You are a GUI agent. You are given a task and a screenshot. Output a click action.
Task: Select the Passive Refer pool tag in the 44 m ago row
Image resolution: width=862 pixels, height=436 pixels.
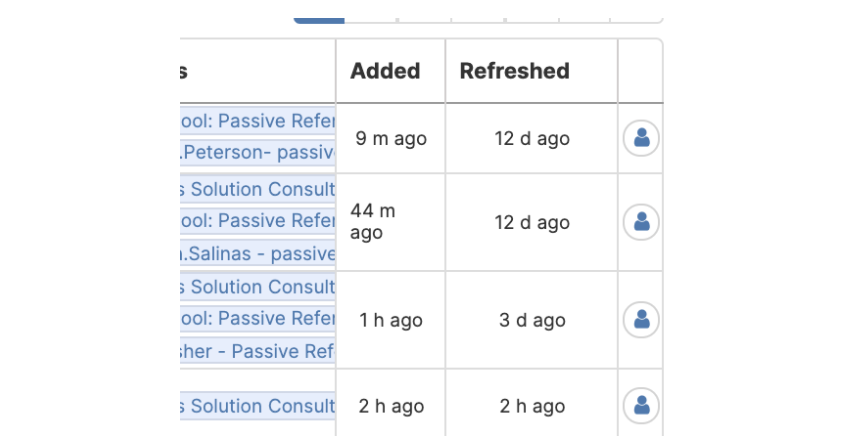[x=258, y=220]
